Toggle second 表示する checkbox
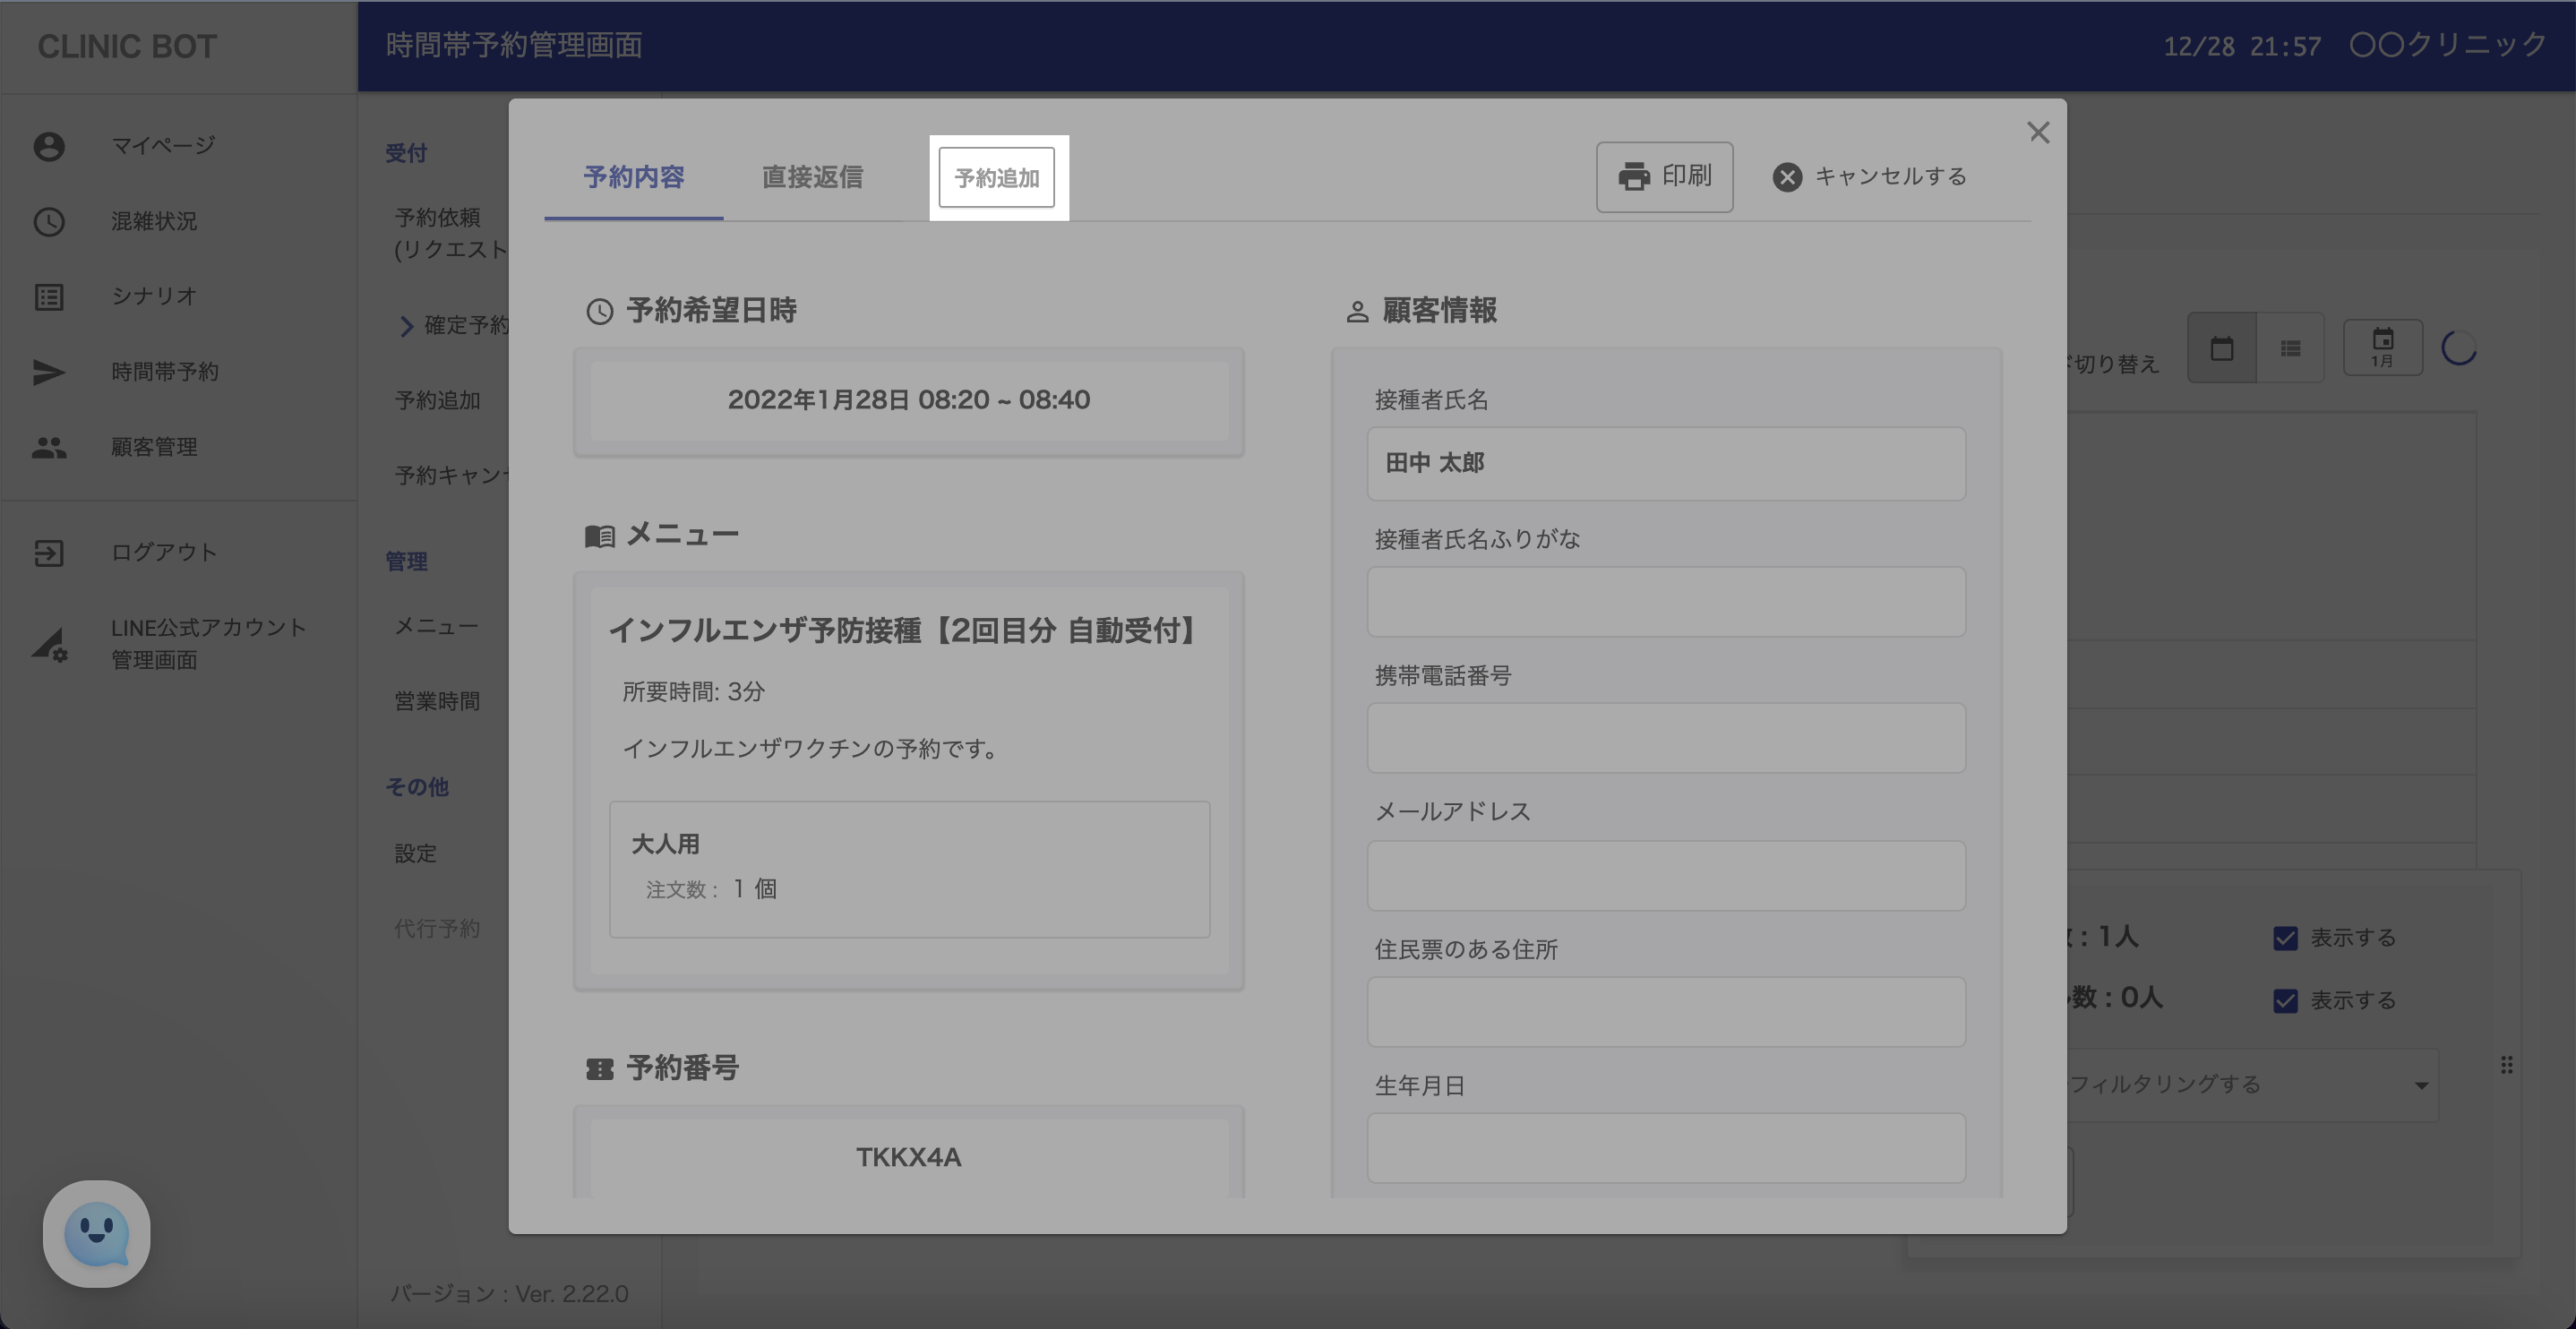This screenshot has width=2576, height=1329. click(2285, 1001)
